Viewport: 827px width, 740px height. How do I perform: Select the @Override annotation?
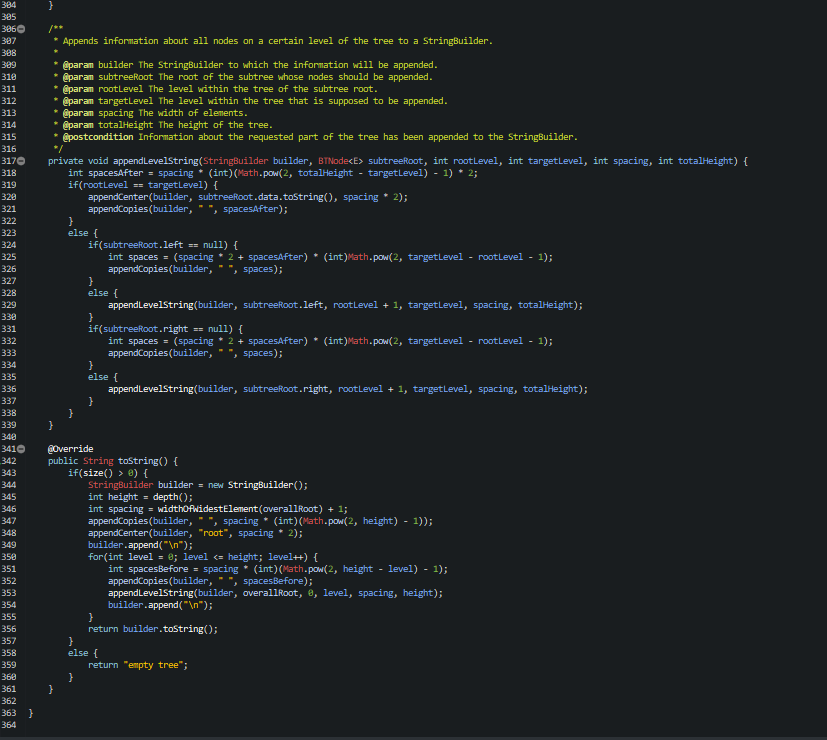pyautogui.click(x=70, y=448)
